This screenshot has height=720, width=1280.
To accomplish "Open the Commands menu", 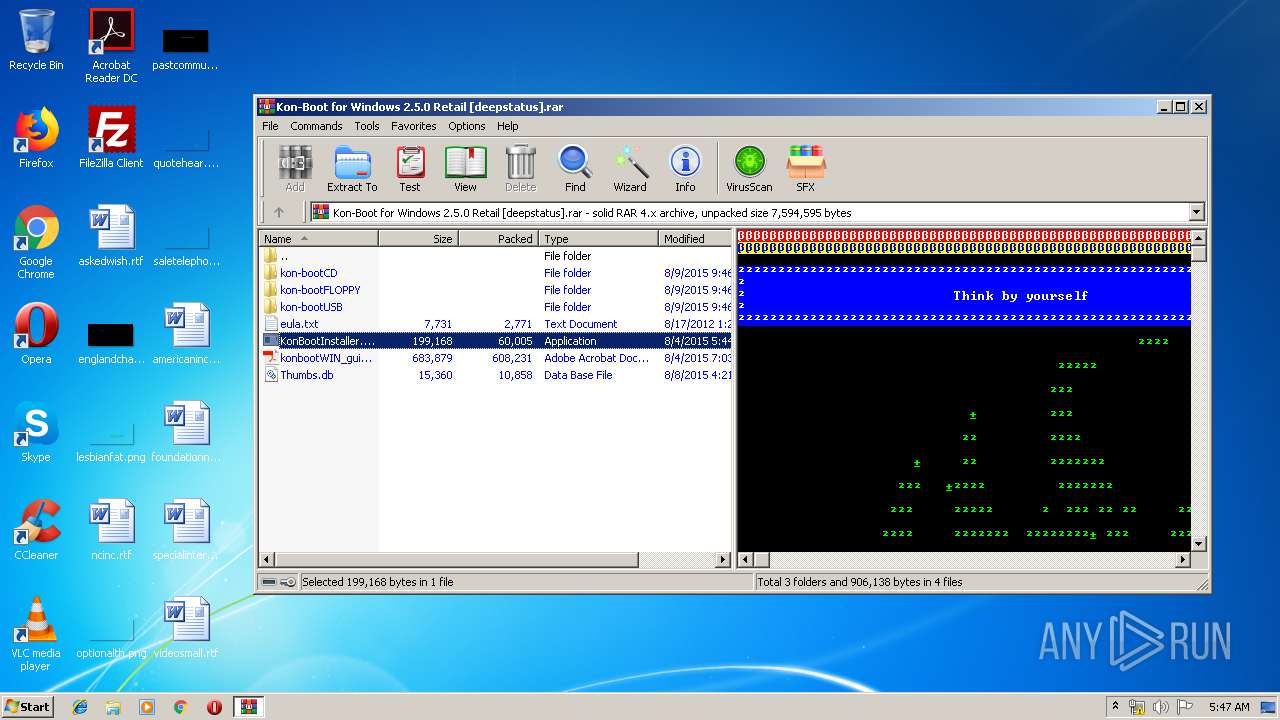I will [316, 126].
